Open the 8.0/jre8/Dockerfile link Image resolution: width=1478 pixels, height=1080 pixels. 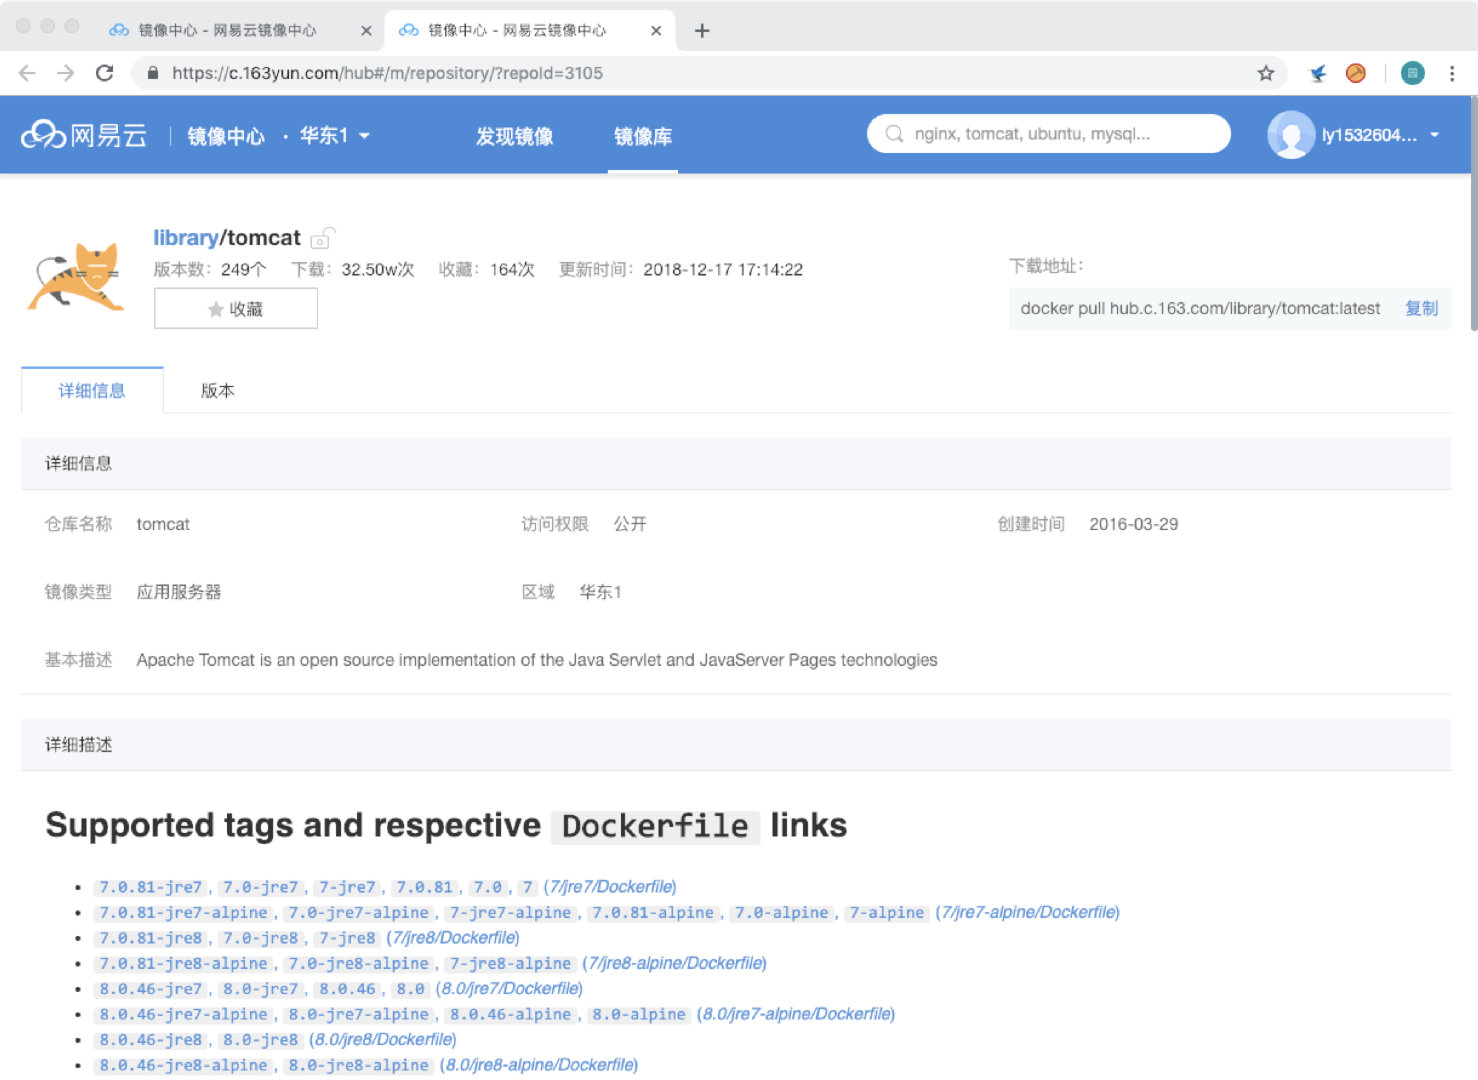382,1040
